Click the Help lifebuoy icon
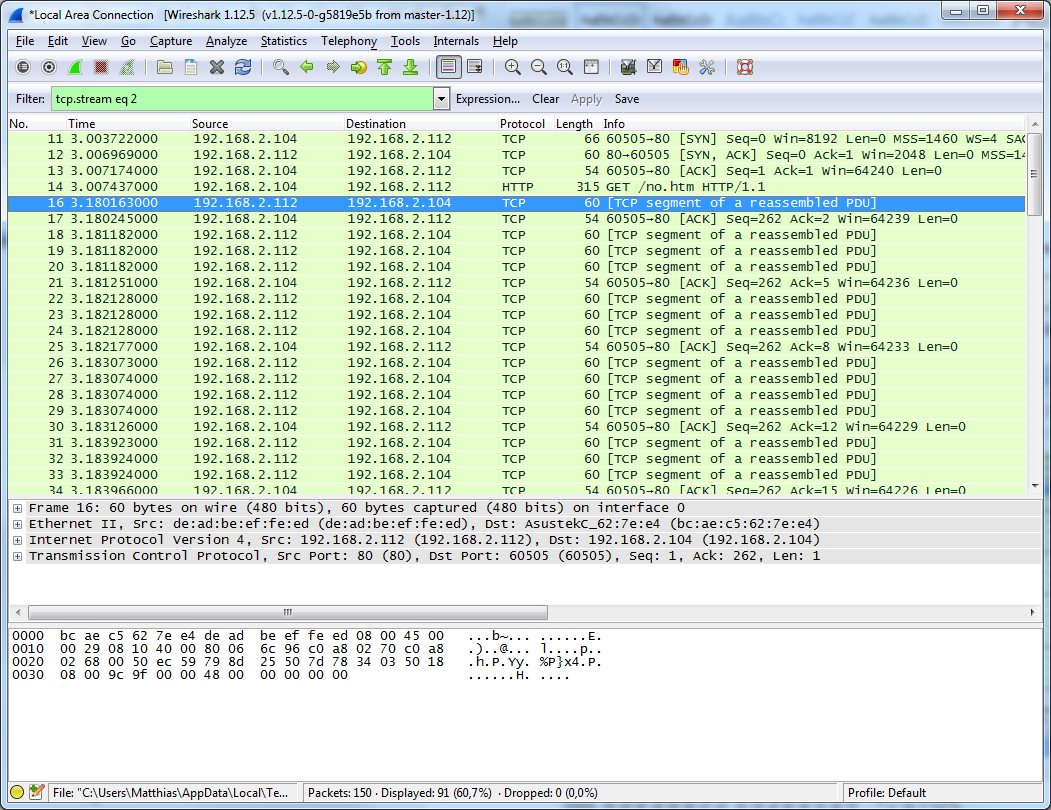Image resolution: width=1051 pixels, height=810 pixels. point(744,67)
